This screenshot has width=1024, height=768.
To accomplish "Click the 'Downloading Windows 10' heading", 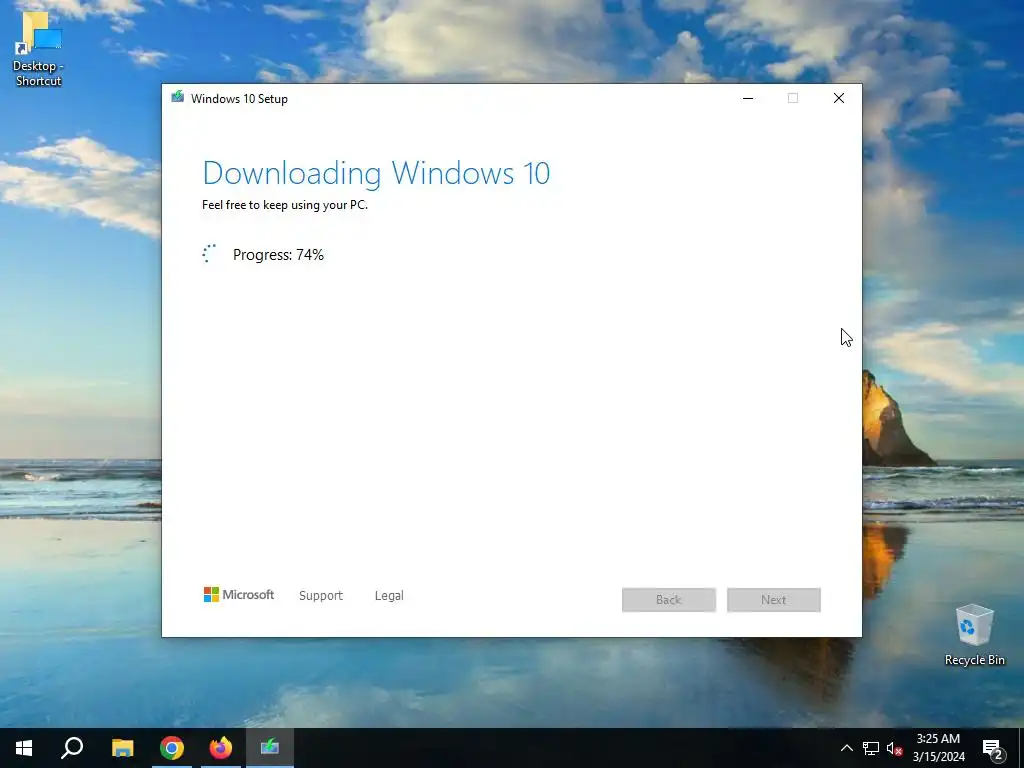I will [376, 173].
